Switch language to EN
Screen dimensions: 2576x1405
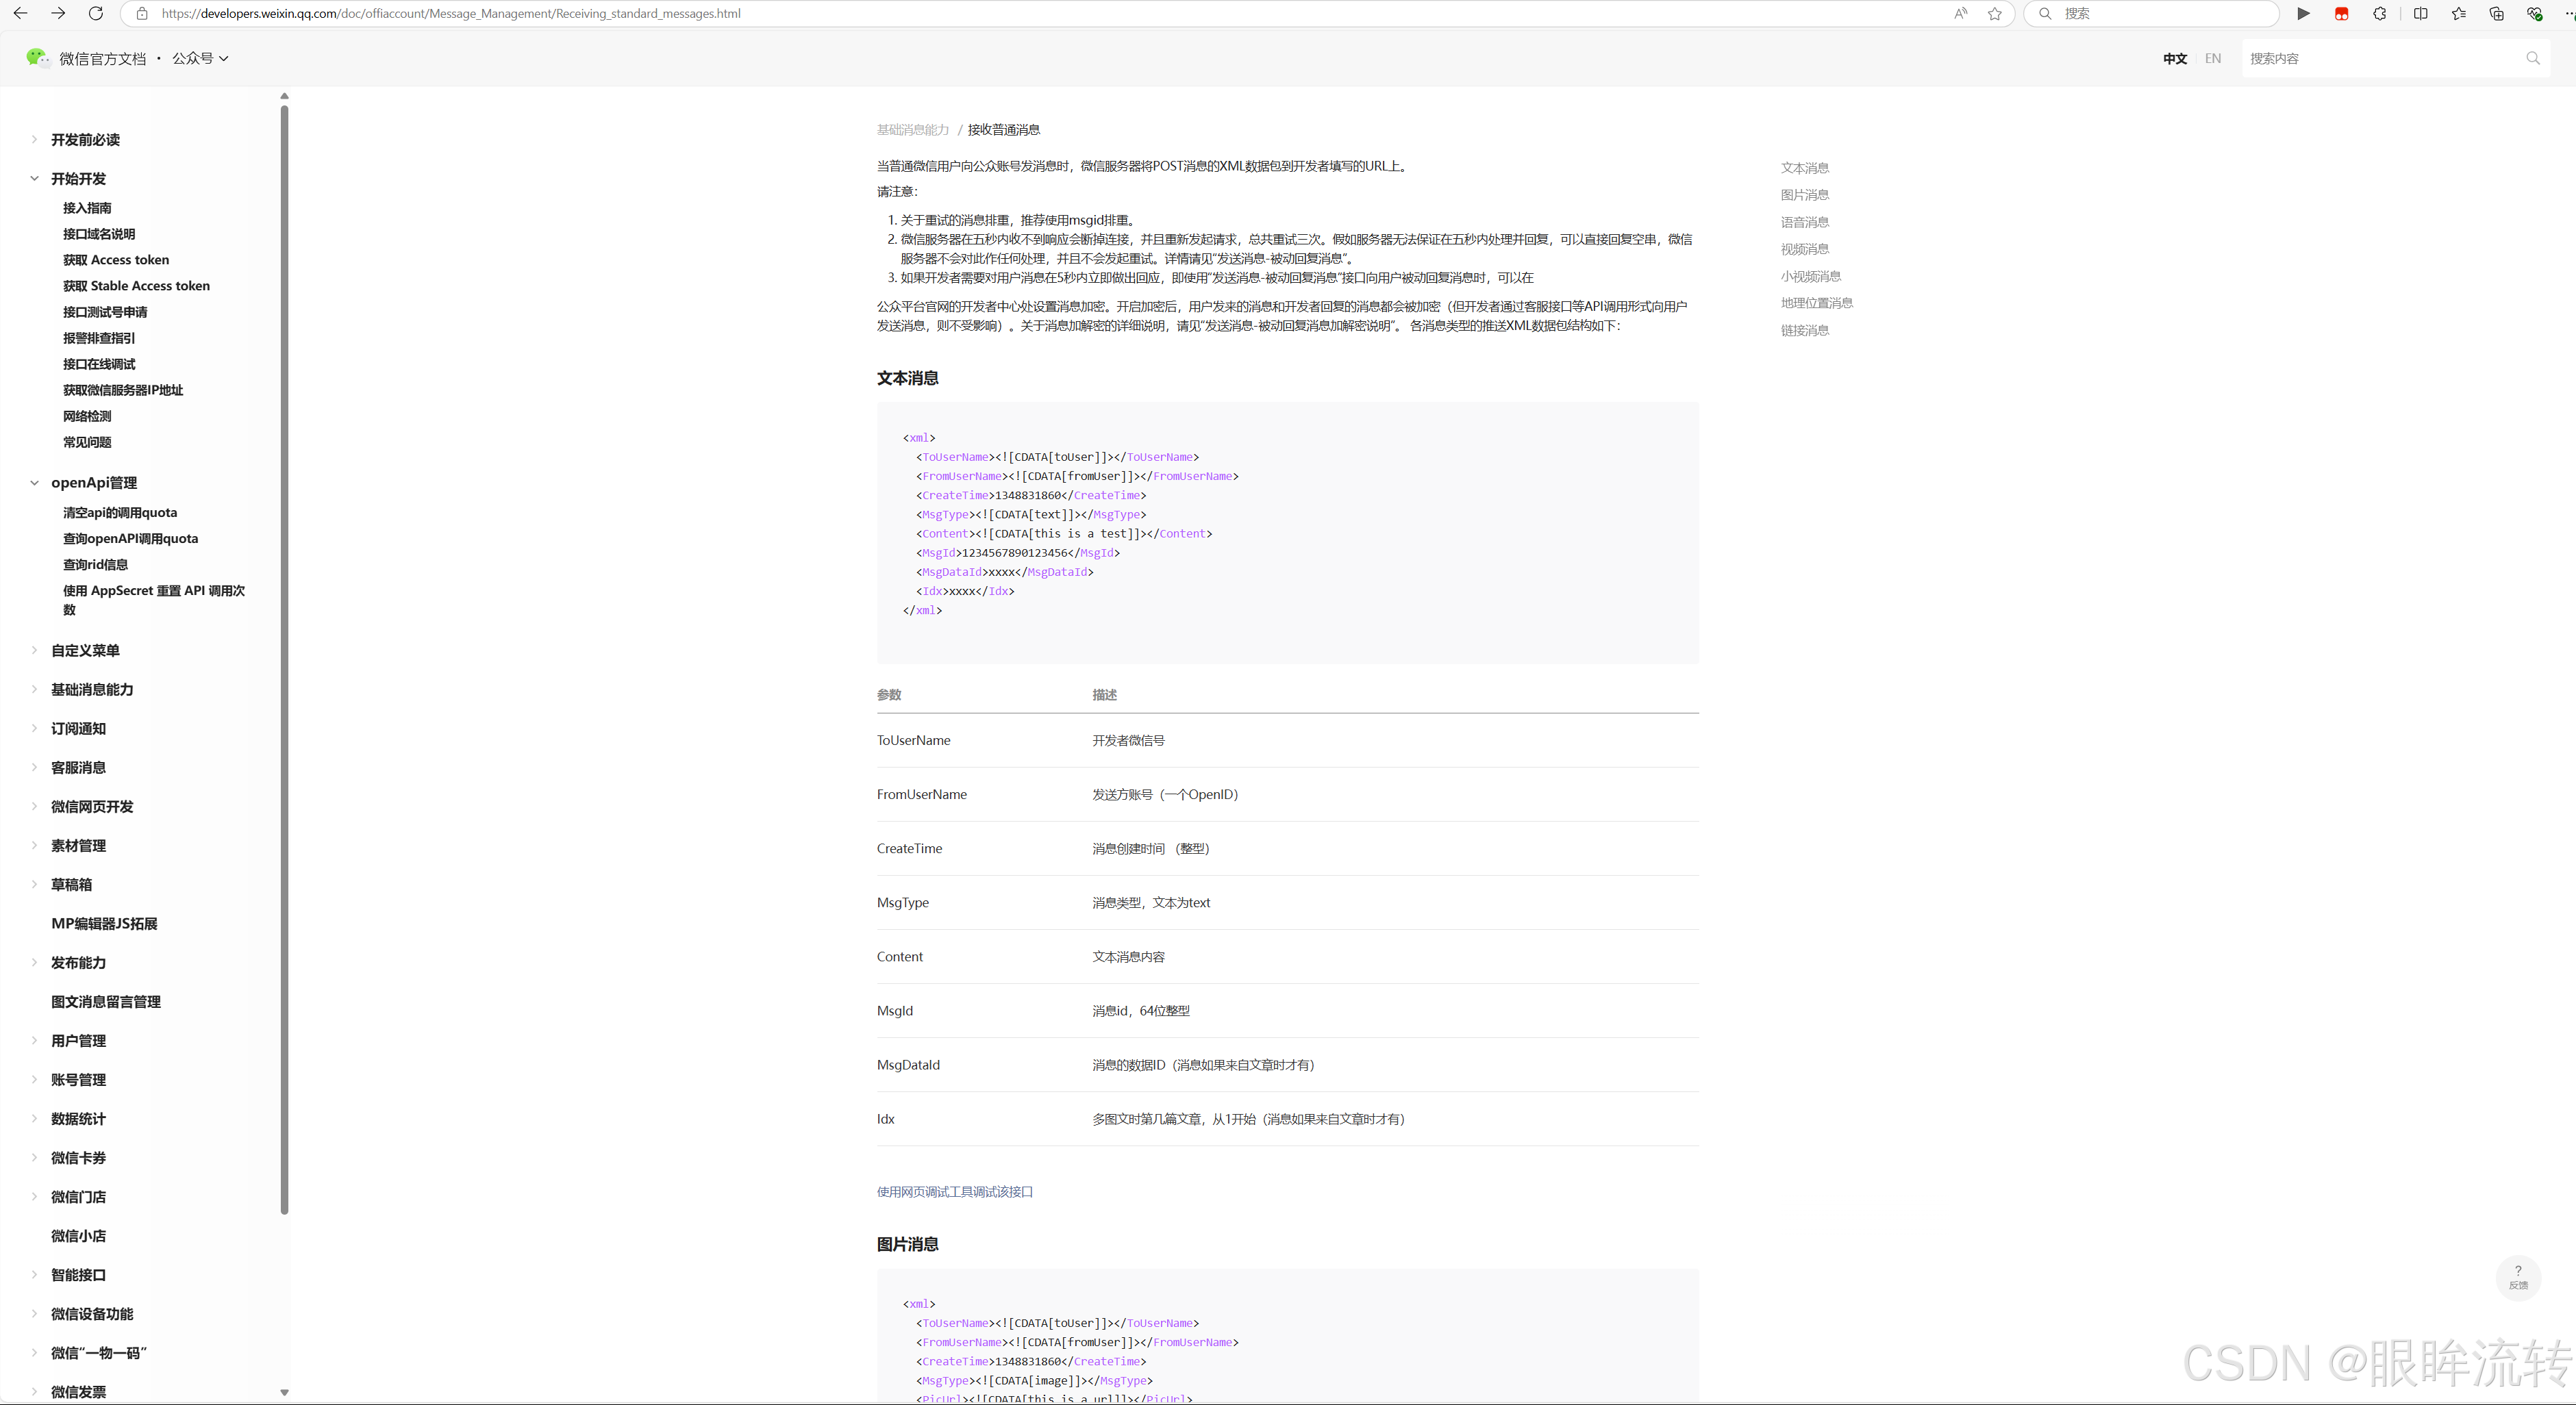click(x=2212, y=58)
